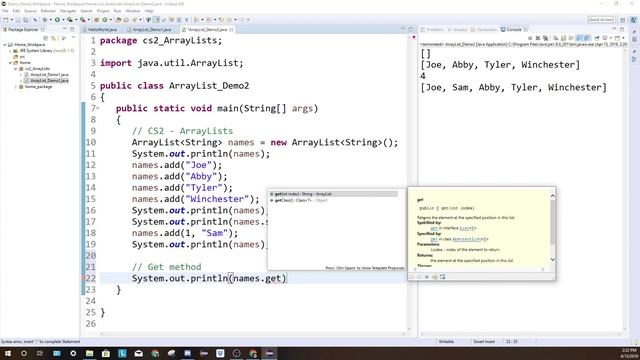Open the Open Console dropdown arrow
Viewport: 640px width, 360px height.
(623, 38)
